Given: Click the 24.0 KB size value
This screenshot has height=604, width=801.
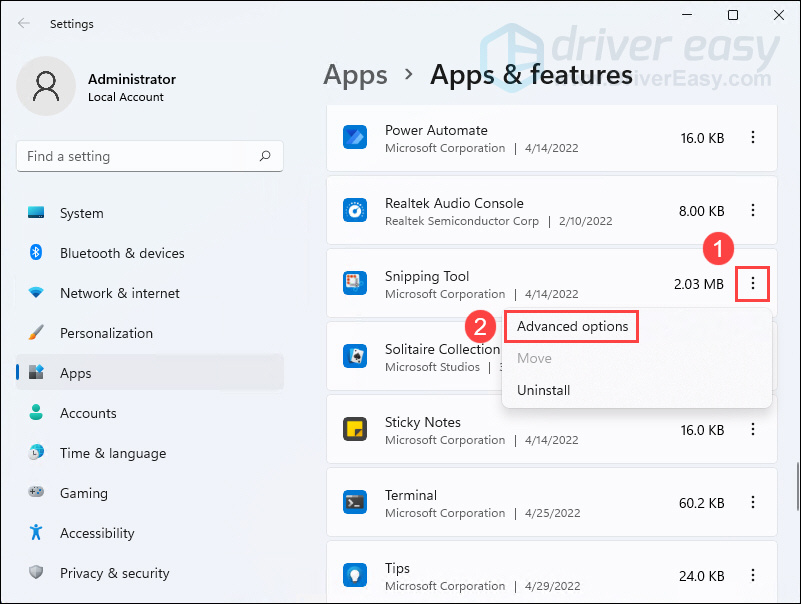Looking at the screenshot, I should tap(701, 576).
